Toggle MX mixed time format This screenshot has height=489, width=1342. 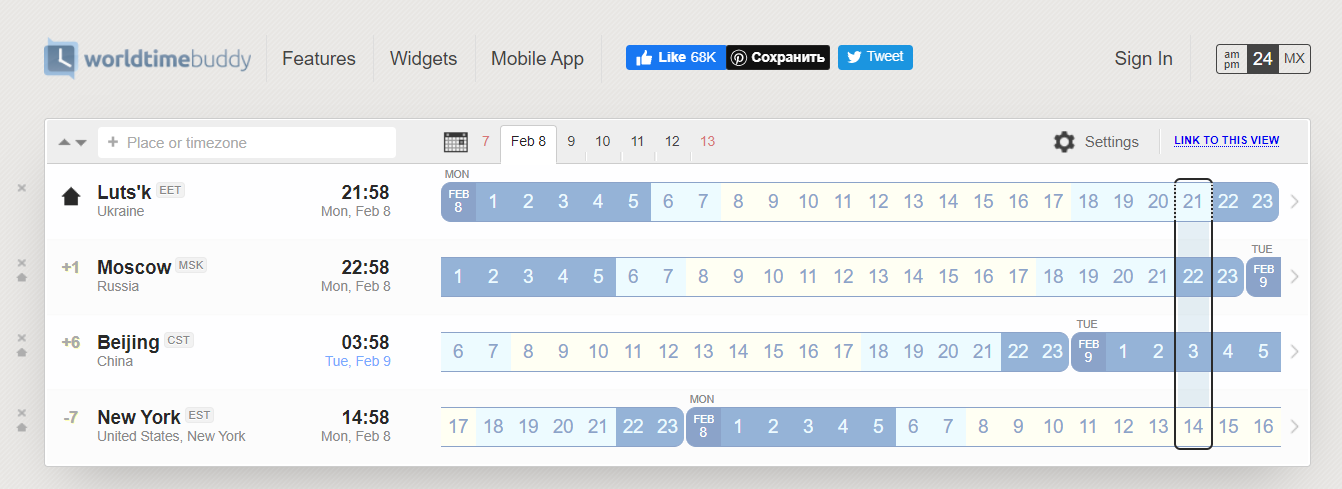click(1294, 59)
